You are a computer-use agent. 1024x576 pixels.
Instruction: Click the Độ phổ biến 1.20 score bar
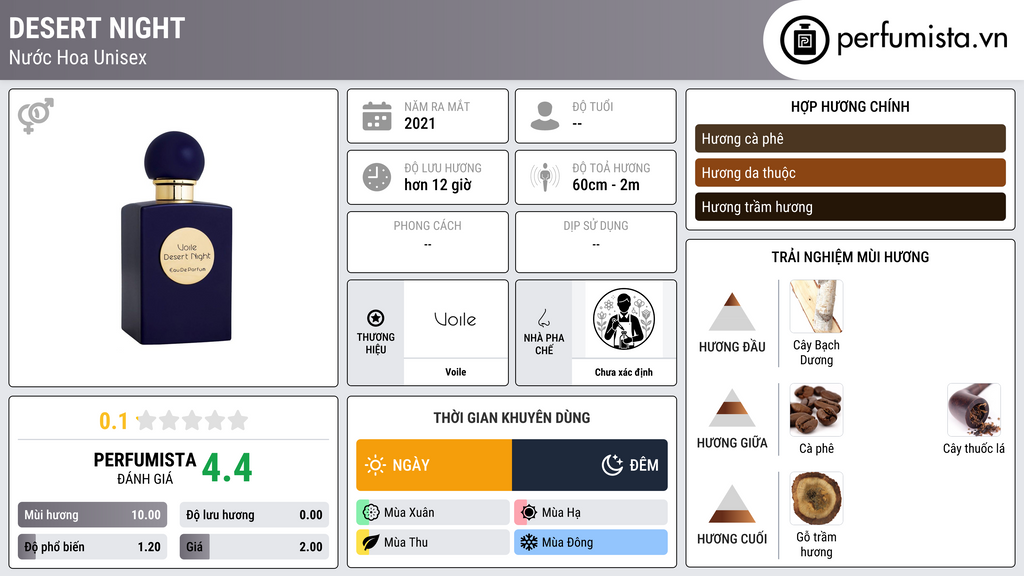coord(92,547)
